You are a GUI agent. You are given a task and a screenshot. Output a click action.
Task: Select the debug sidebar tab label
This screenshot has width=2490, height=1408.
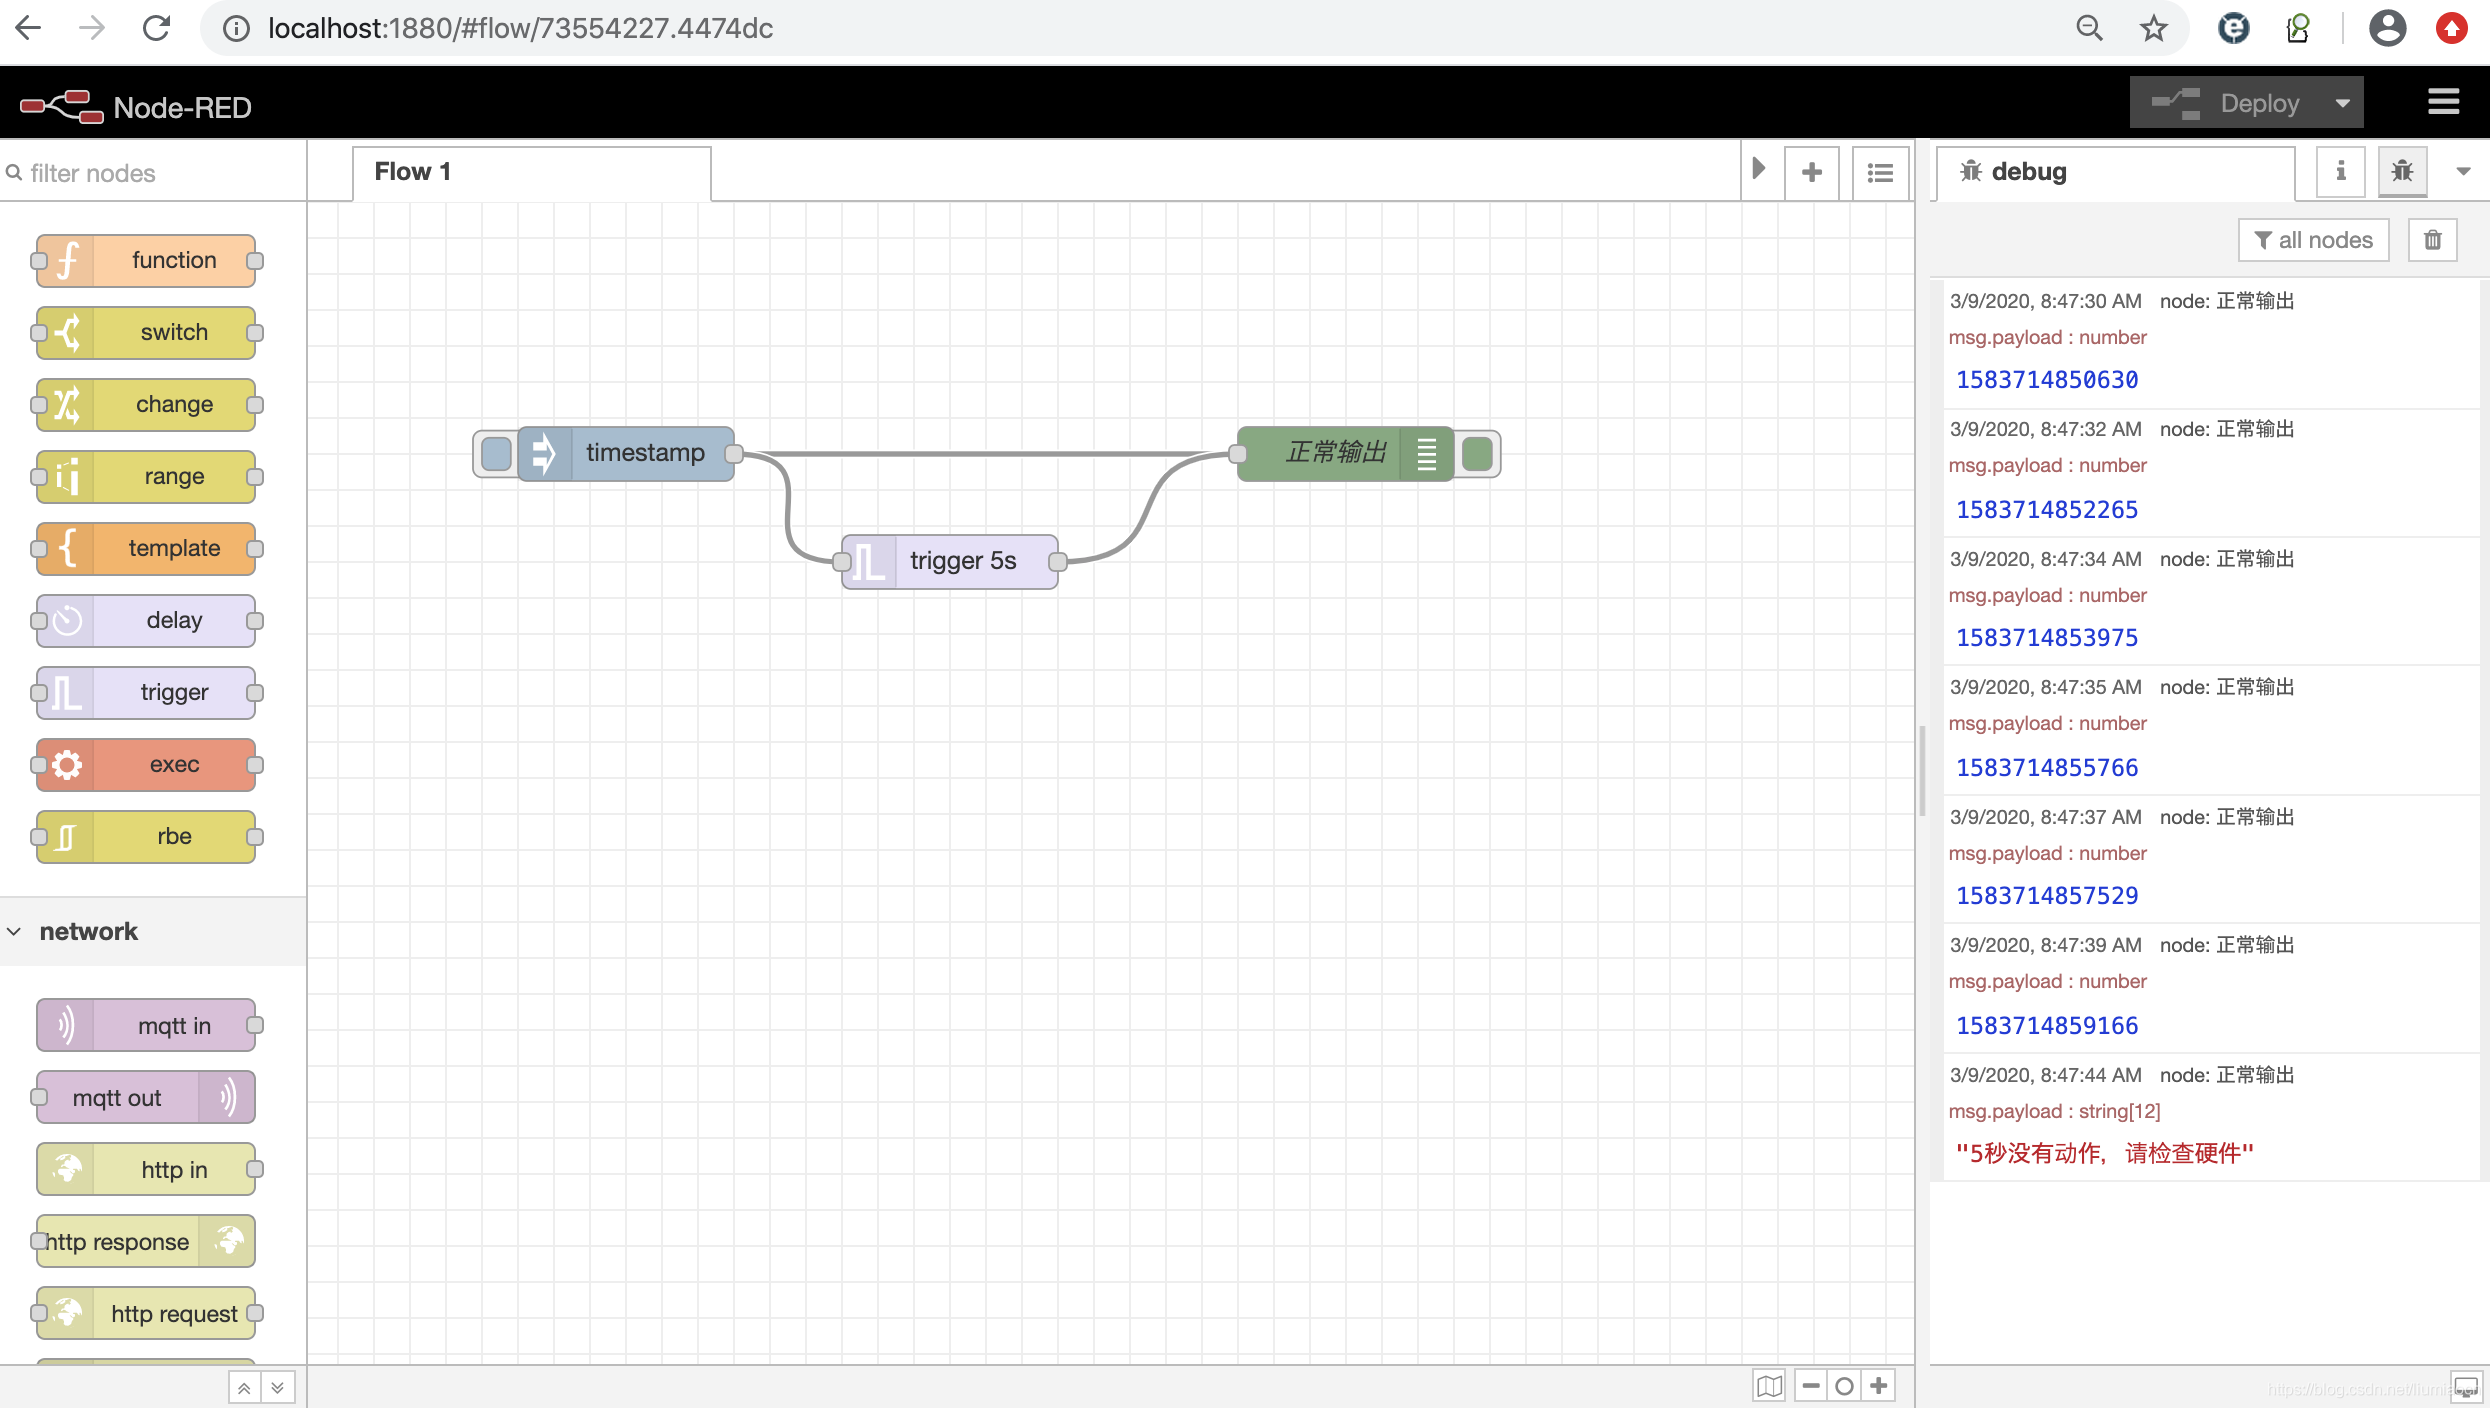tap(2028, 172)
